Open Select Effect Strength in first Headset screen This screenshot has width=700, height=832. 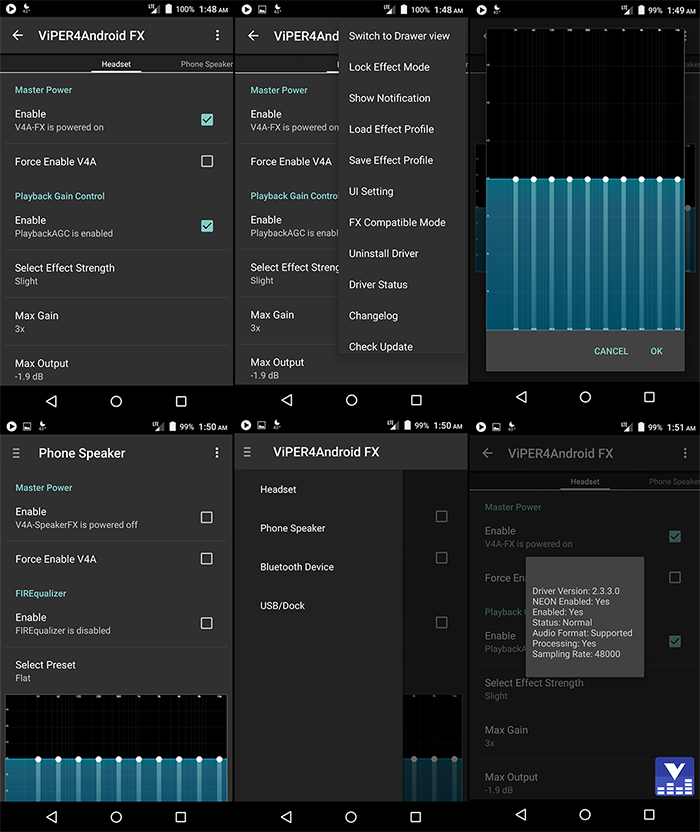pyautogui.click(x=116, y=274)
